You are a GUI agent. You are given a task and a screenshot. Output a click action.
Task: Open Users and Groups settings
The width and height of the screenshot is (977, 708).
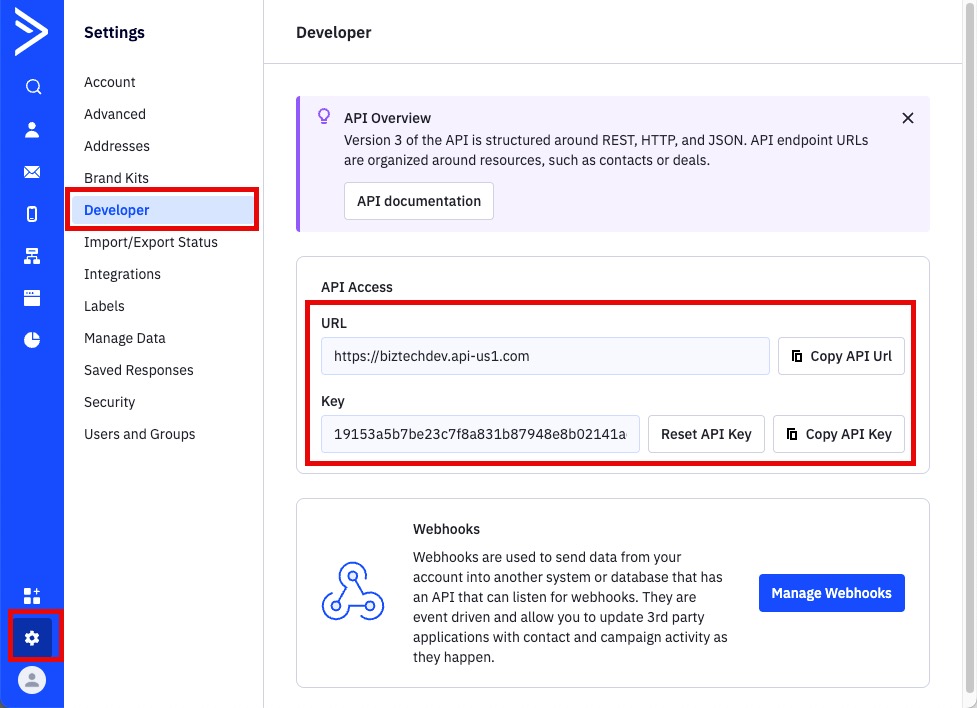[x=139, y=434]
